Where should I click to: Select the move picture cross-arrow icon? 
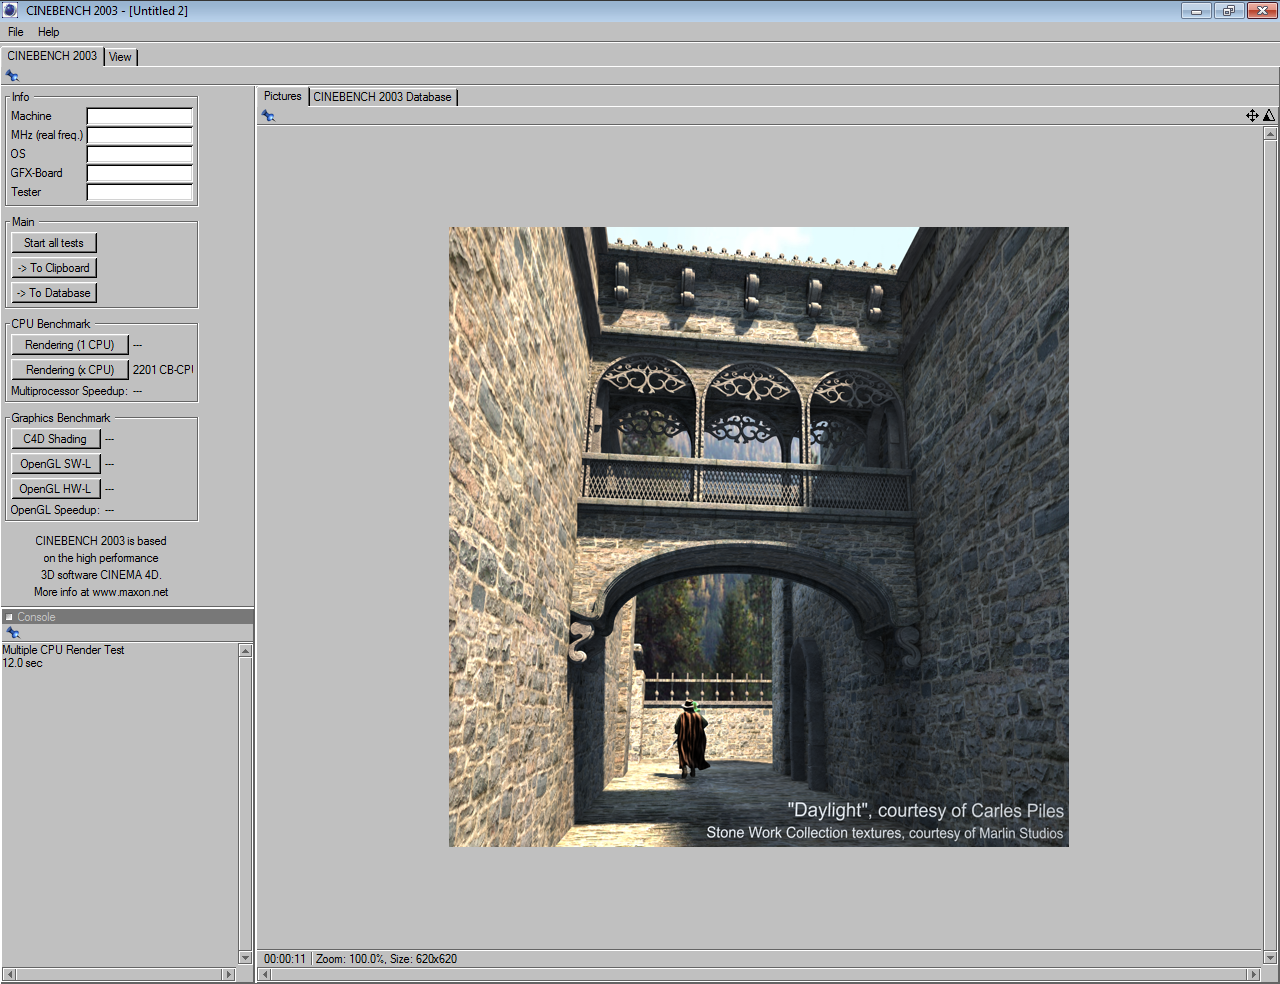1252,116
